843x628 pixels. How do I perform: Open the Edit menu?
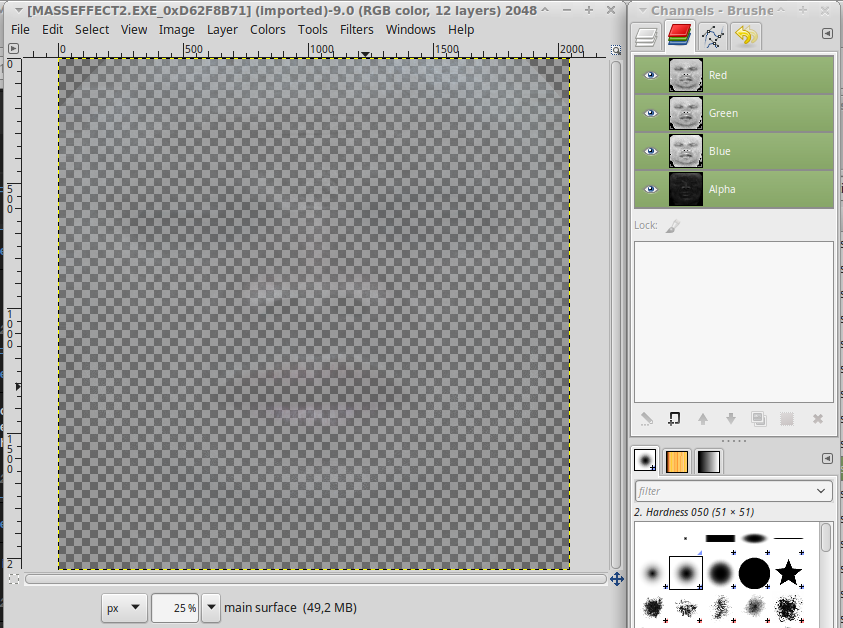(x=52, y=30)
